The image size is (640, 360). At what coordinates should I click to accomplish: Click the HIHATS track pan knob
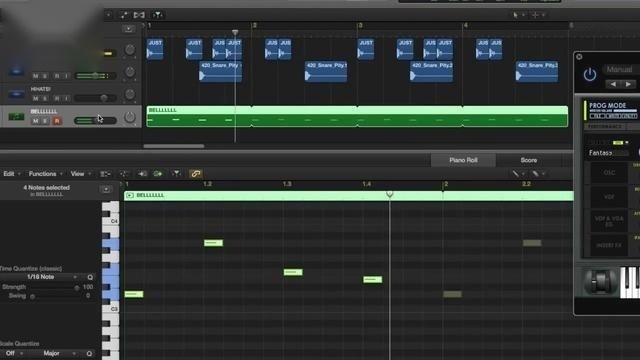(130, 94)
